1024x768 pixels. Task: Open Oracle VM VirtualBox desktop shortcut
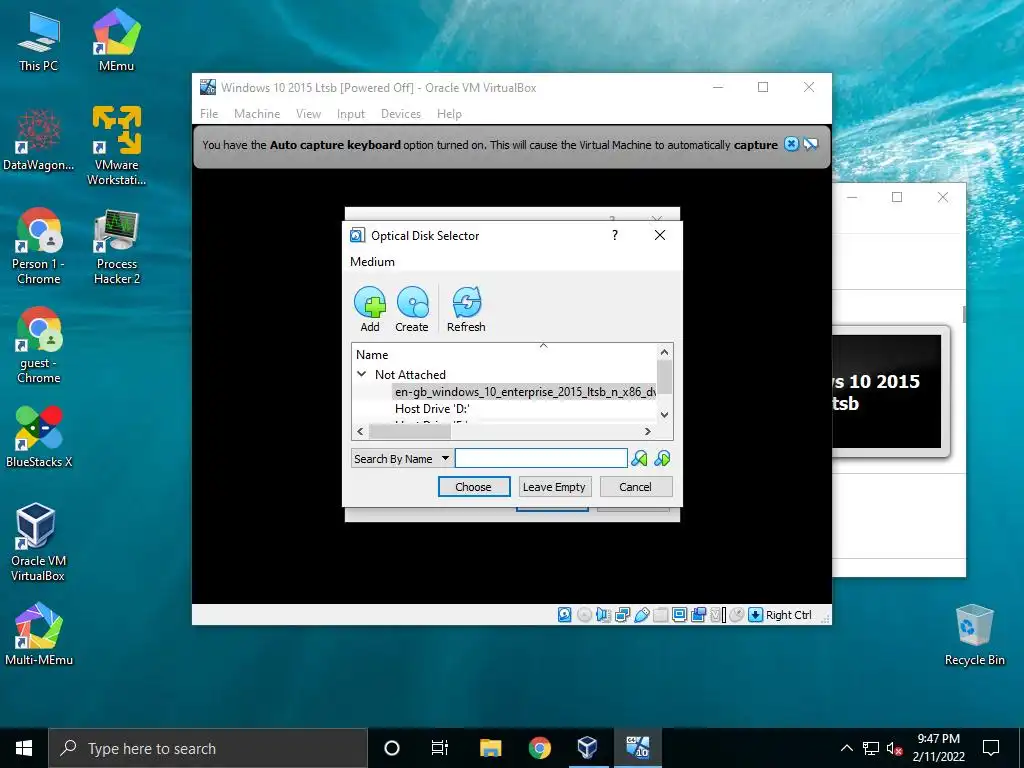38,541
